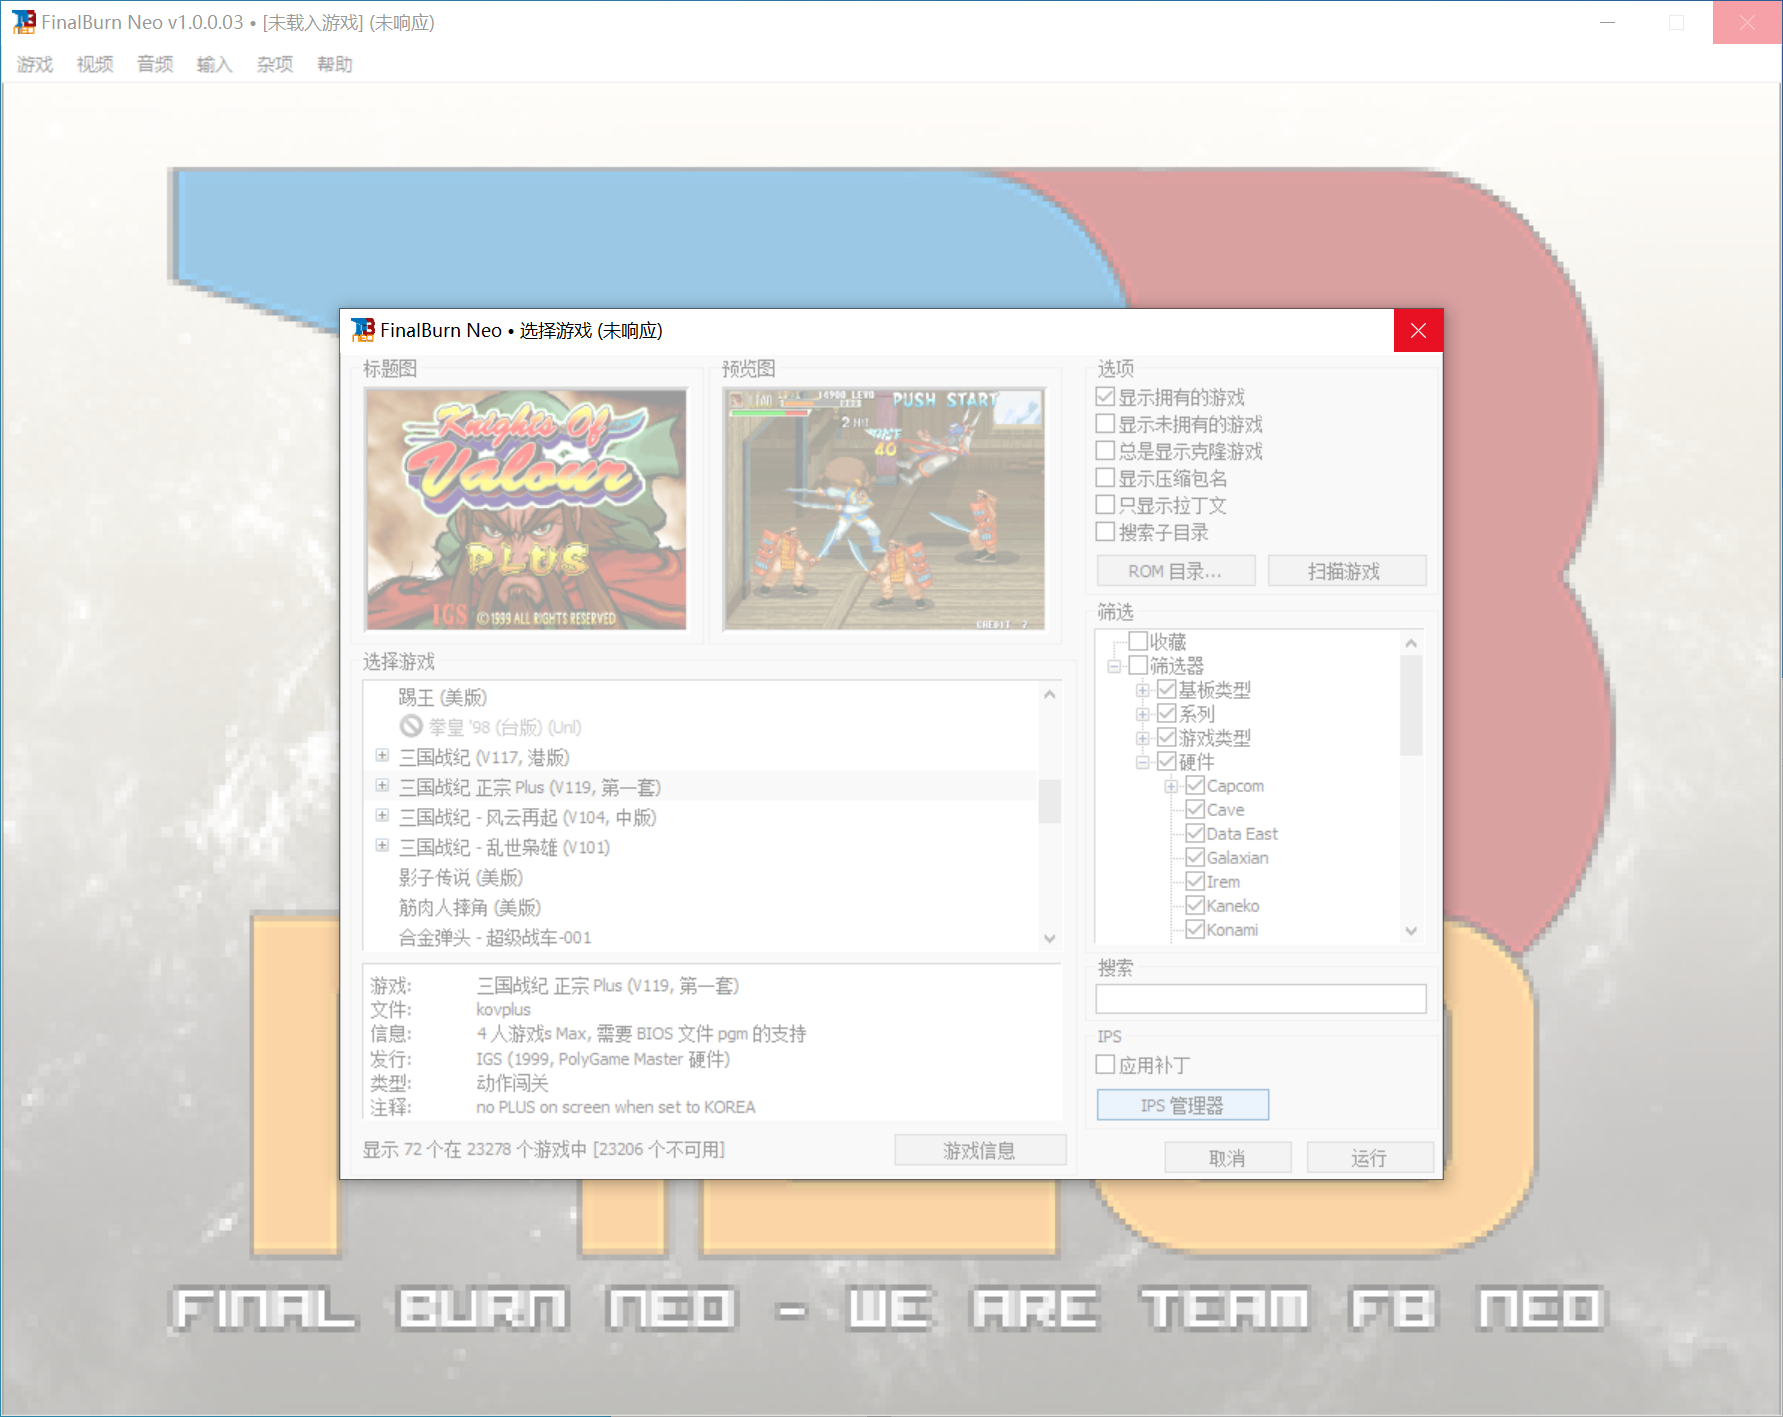
Task: Open the 杂项 menu
Action: pyautogui.click(x=275, y=64)
